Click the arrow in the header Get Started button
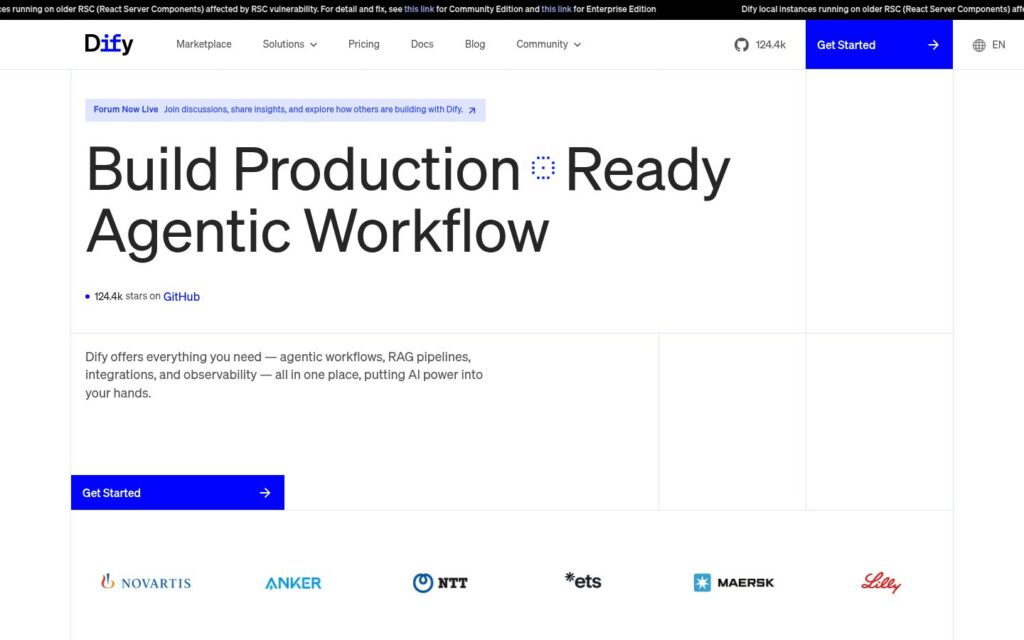Viewport: 1024px width, 640px height. (933, 45)
